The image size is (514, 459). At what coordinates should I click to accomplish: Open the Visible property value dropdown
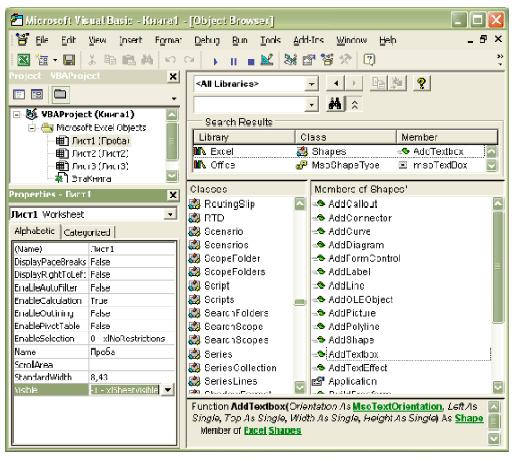tap(168, 389)
